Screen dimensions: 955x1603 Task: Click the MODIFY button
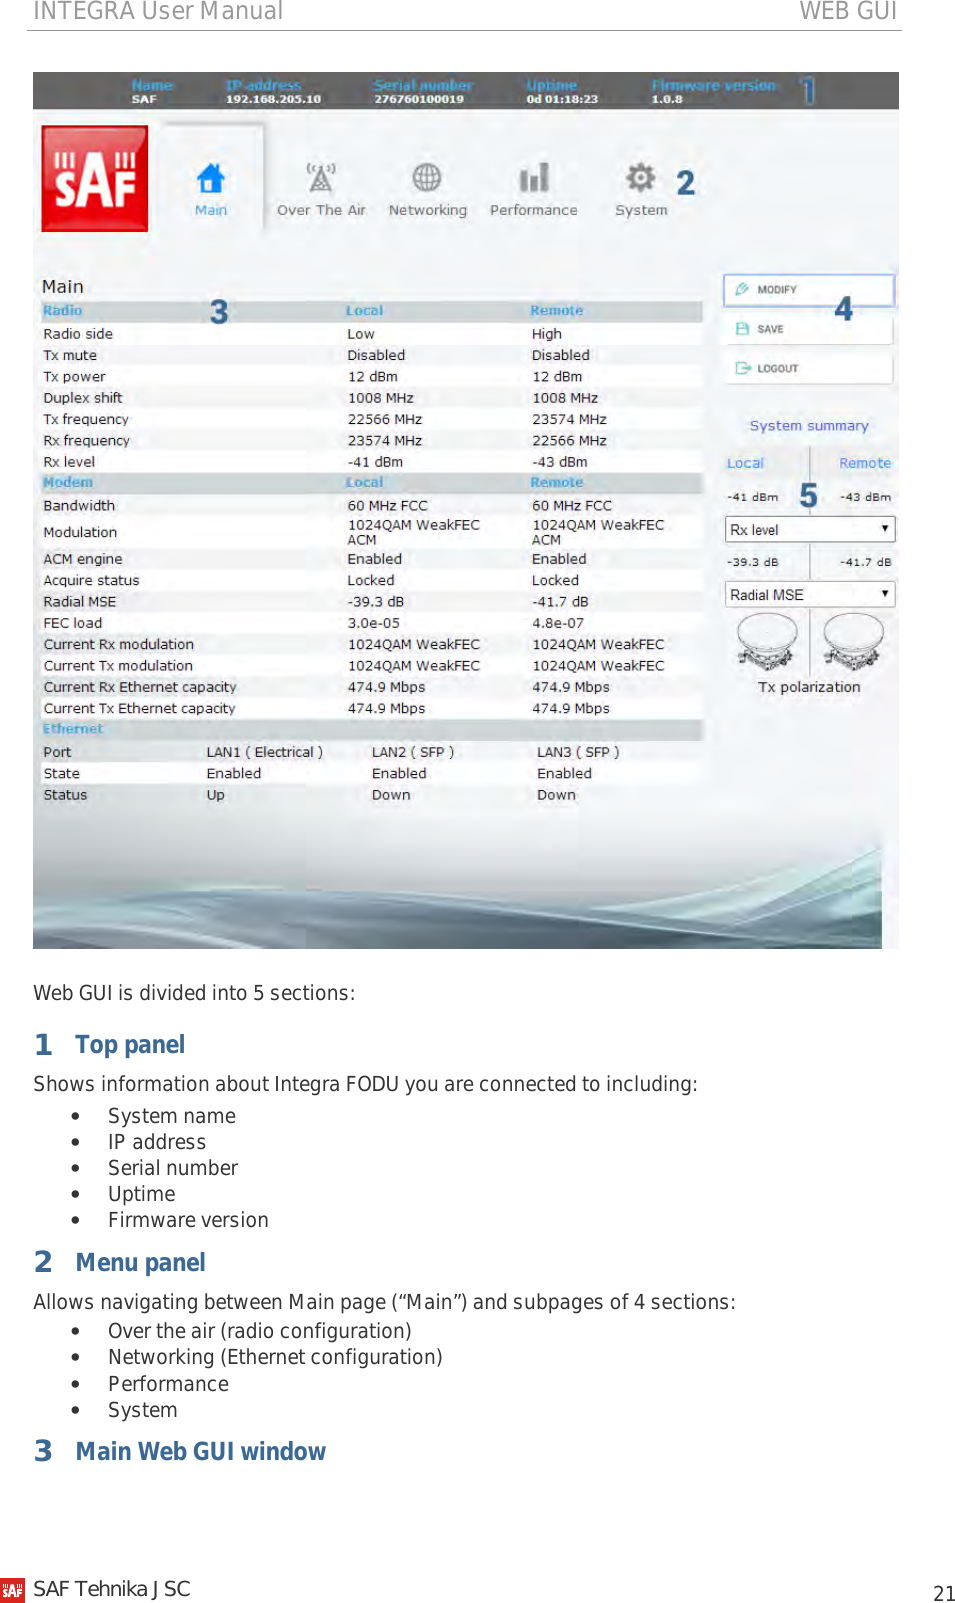pos(808,290)
